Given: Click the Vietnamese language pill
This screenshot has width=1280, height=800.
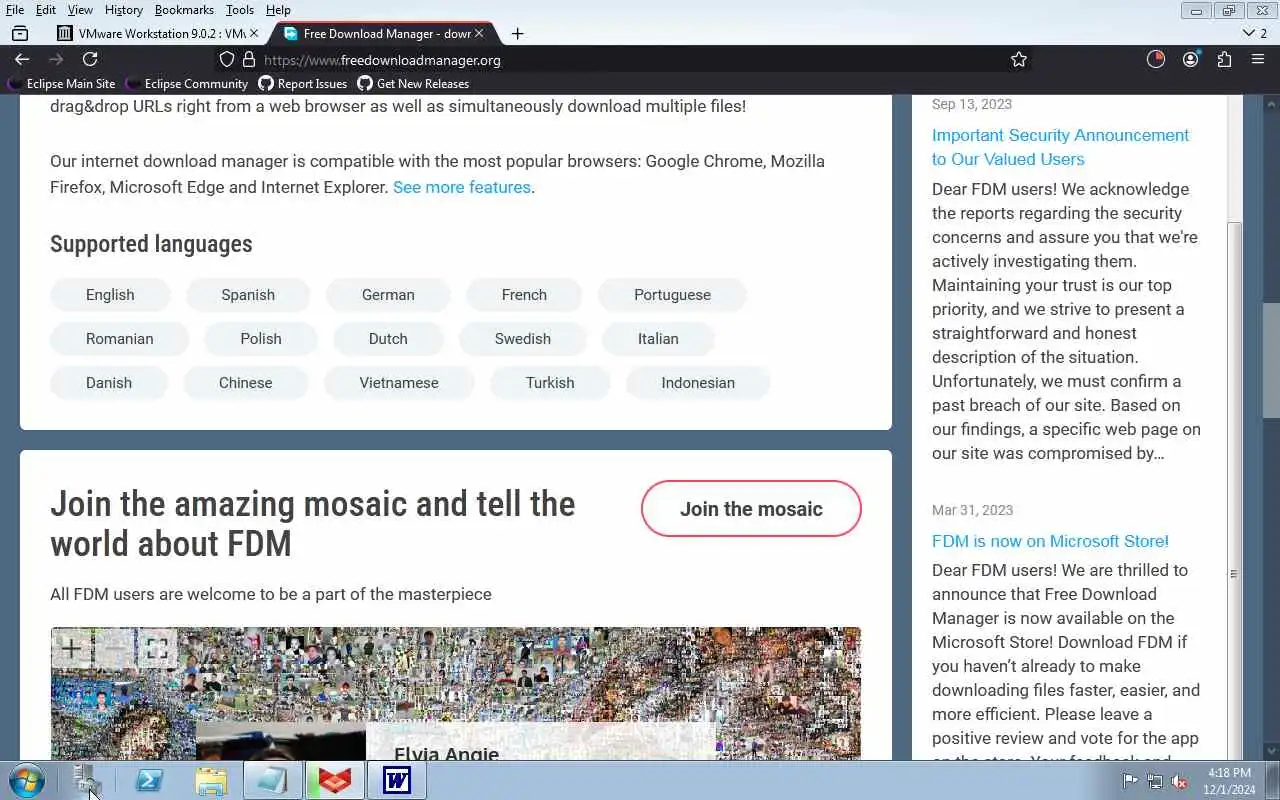Looking at the screenshot, I should (x=399, y=383).
